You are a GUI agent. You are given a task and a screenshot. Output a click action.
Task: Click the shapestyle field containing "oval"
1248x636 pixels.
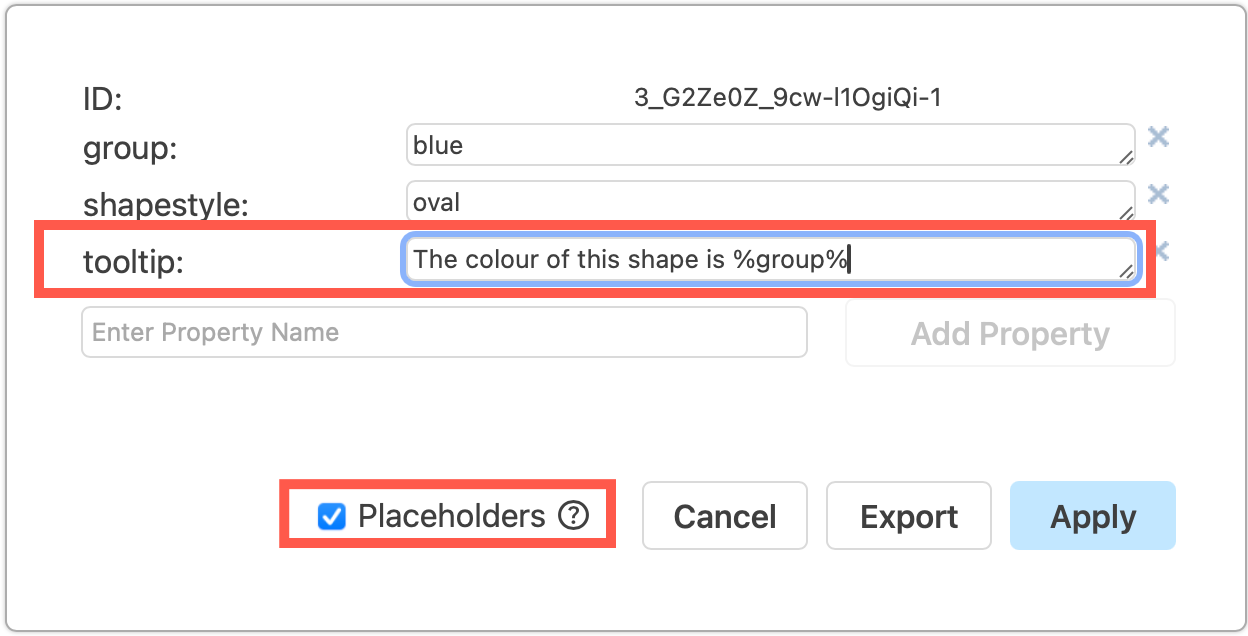pyautogui.click(x=770, y=201)
